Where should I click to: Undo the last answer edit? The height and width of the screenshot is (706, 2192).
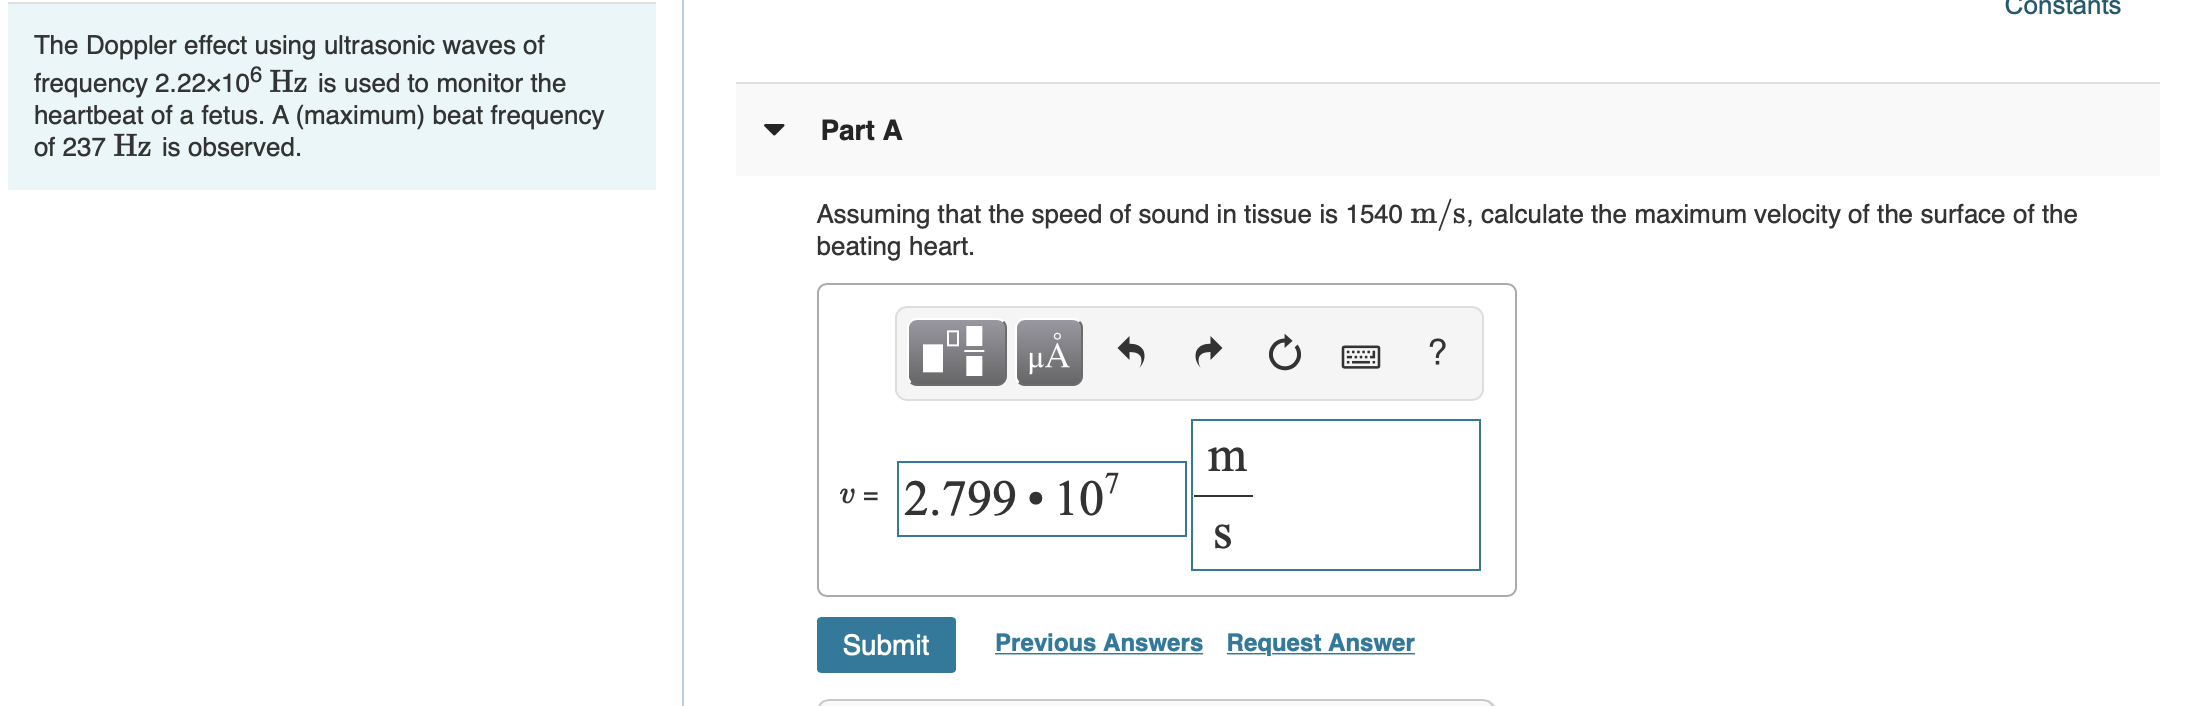(1131, 353)
